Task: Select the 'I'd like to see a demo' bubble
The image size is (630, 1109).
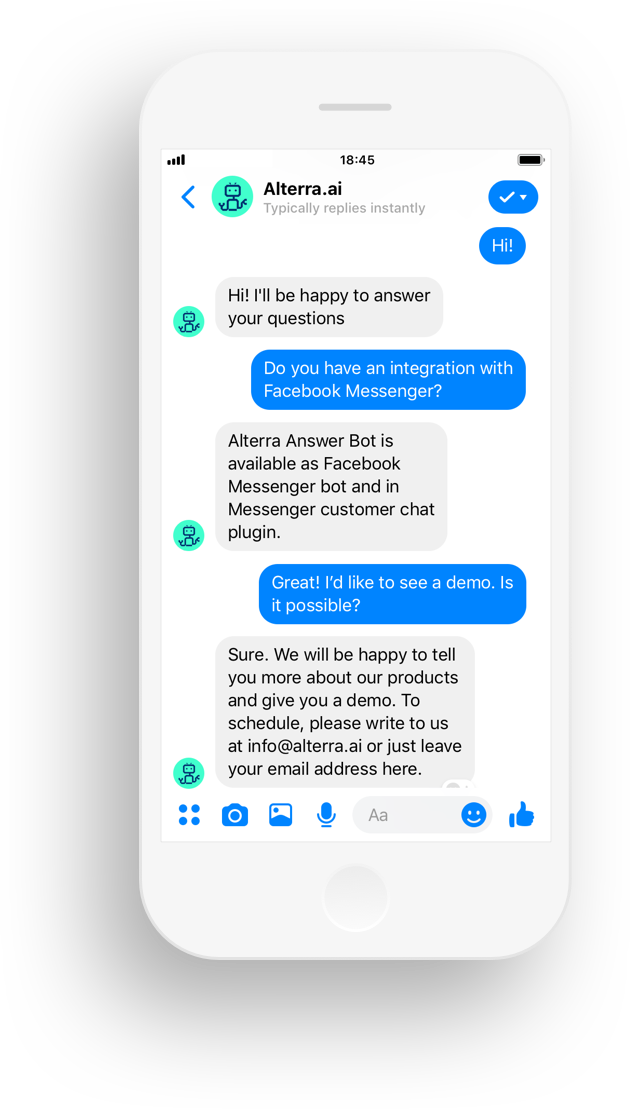Action: click(392, 594)
